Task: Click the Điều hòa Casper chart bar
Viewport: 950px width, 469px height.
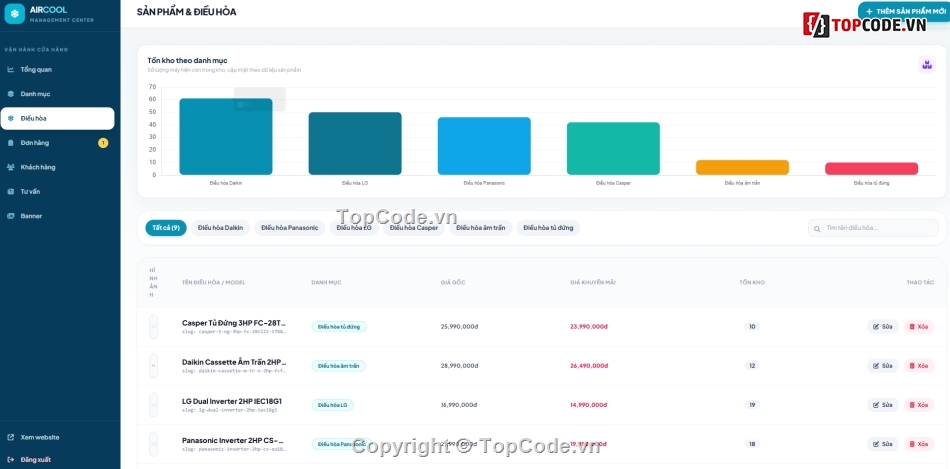Action: point(613,148)
